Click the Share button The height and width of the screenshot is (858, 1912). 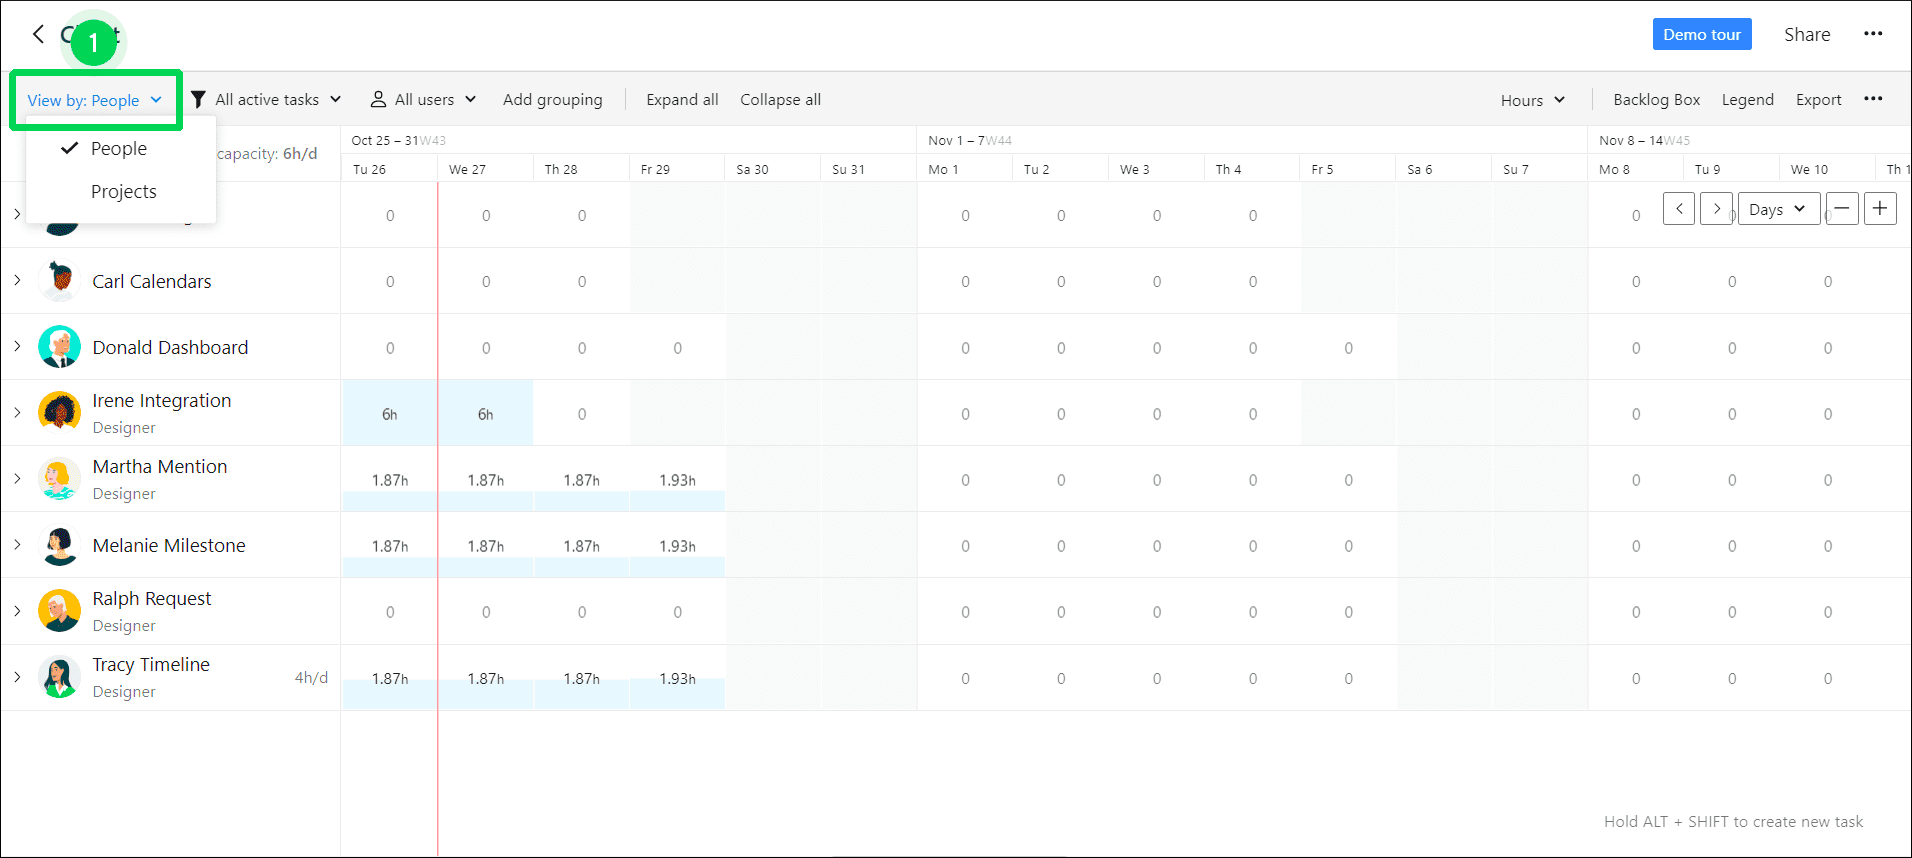(x=1807, y=34)
